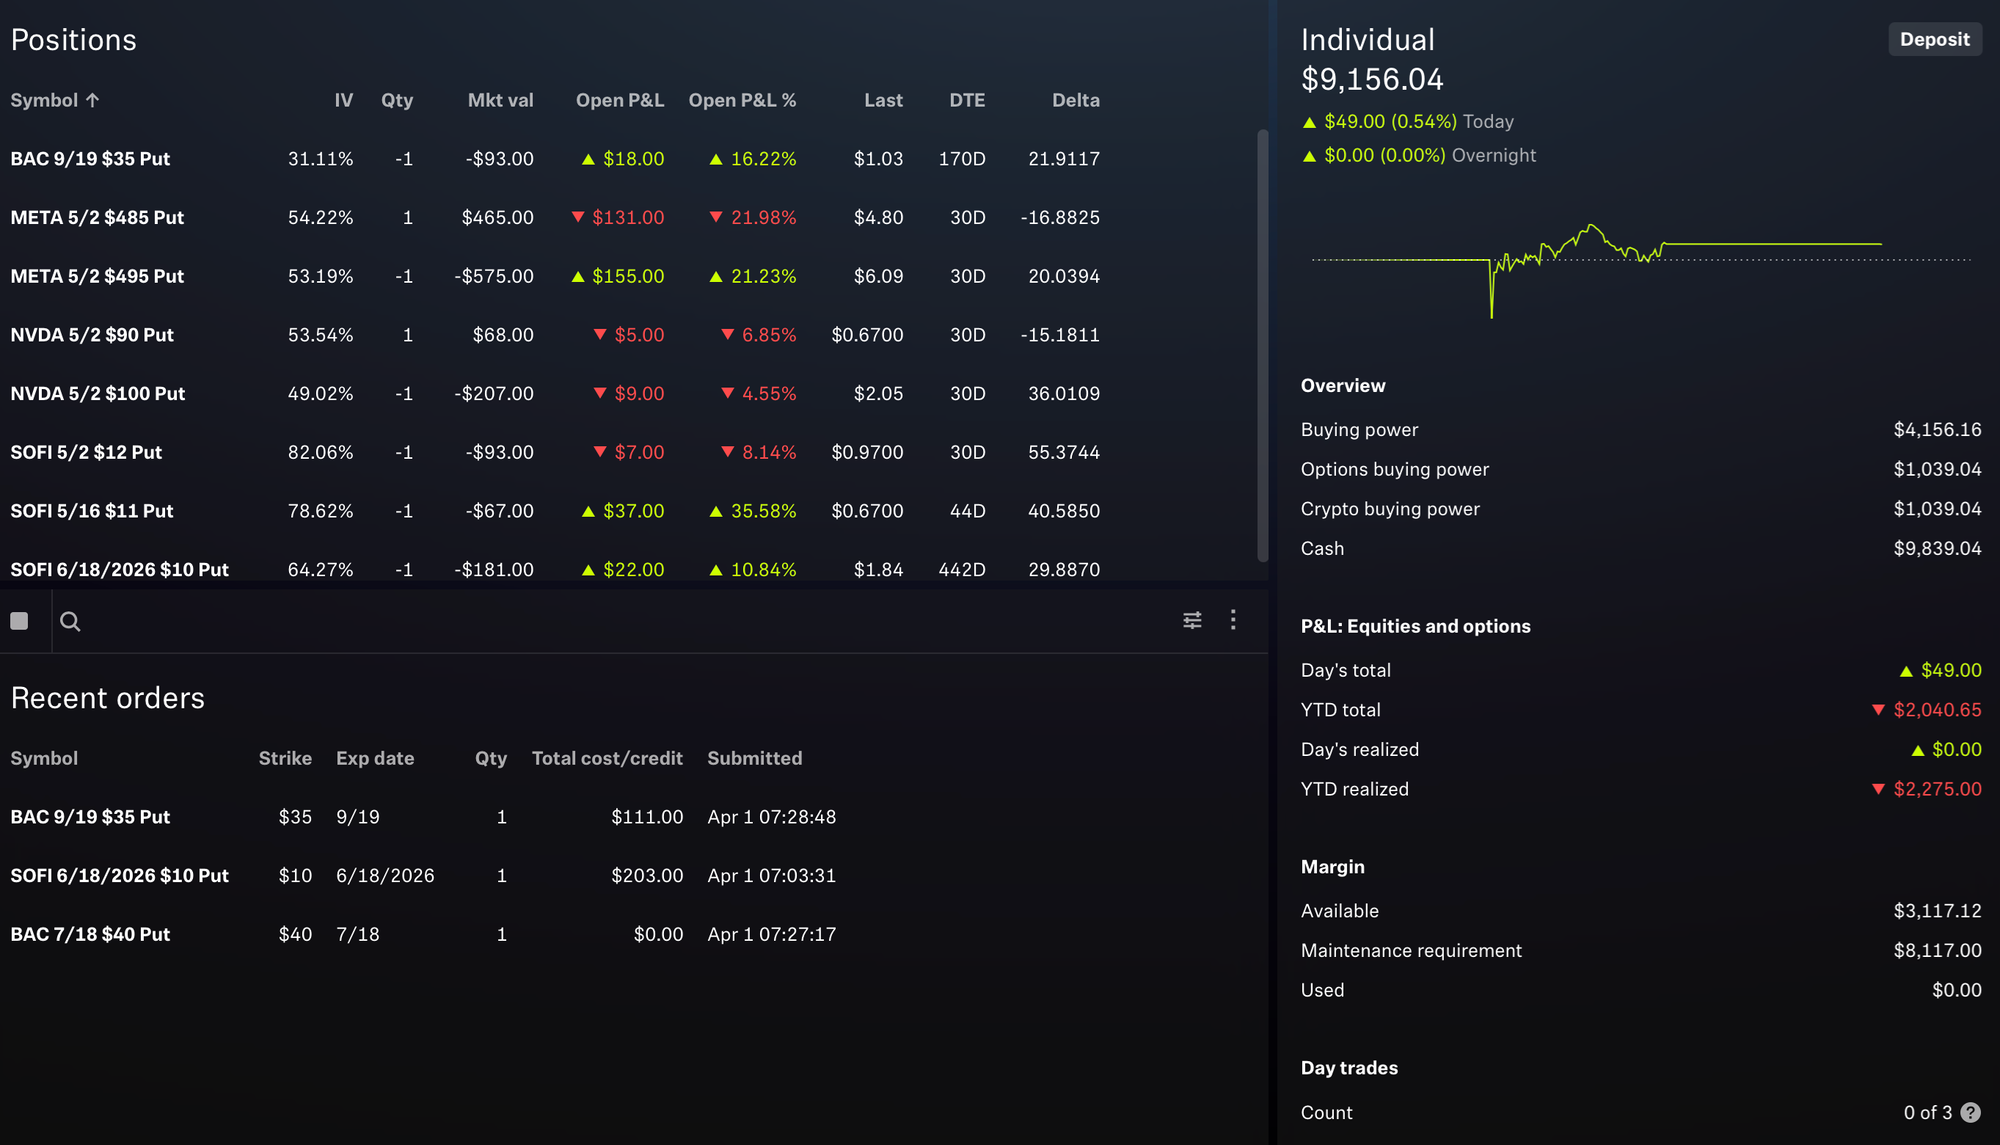Screen dimensions: 2000x1145
Task: Open the search magnifier icon
Action: [x=70, y=621]
